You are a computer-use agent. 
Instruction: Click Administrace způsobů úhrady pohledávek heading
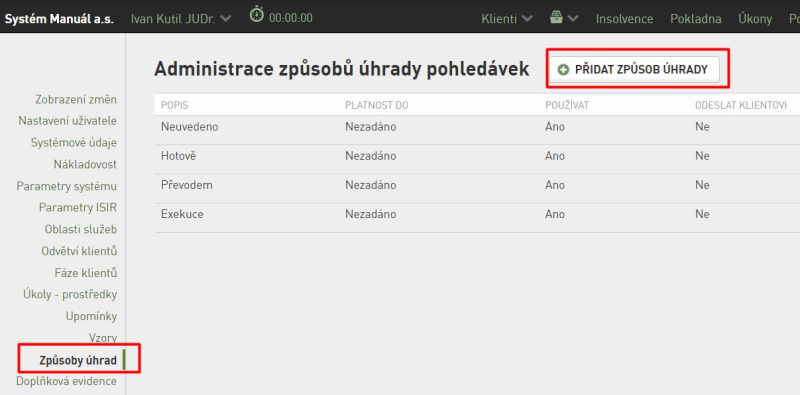coord(342,69)
